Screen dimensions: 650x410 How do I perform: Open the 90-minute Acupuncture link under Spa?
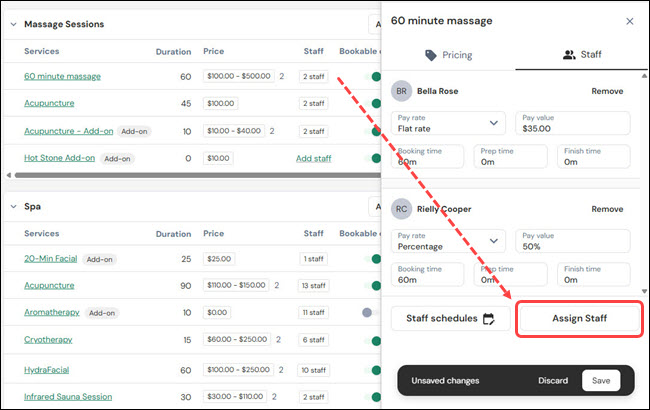click(x=49, y=286)
